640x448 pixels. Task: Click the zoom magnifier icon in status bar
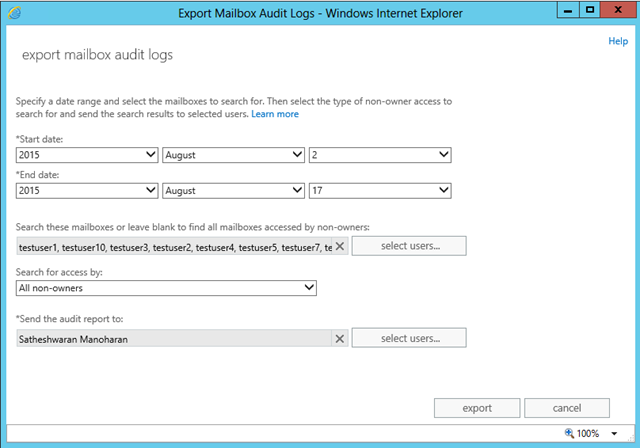[569, 433]
